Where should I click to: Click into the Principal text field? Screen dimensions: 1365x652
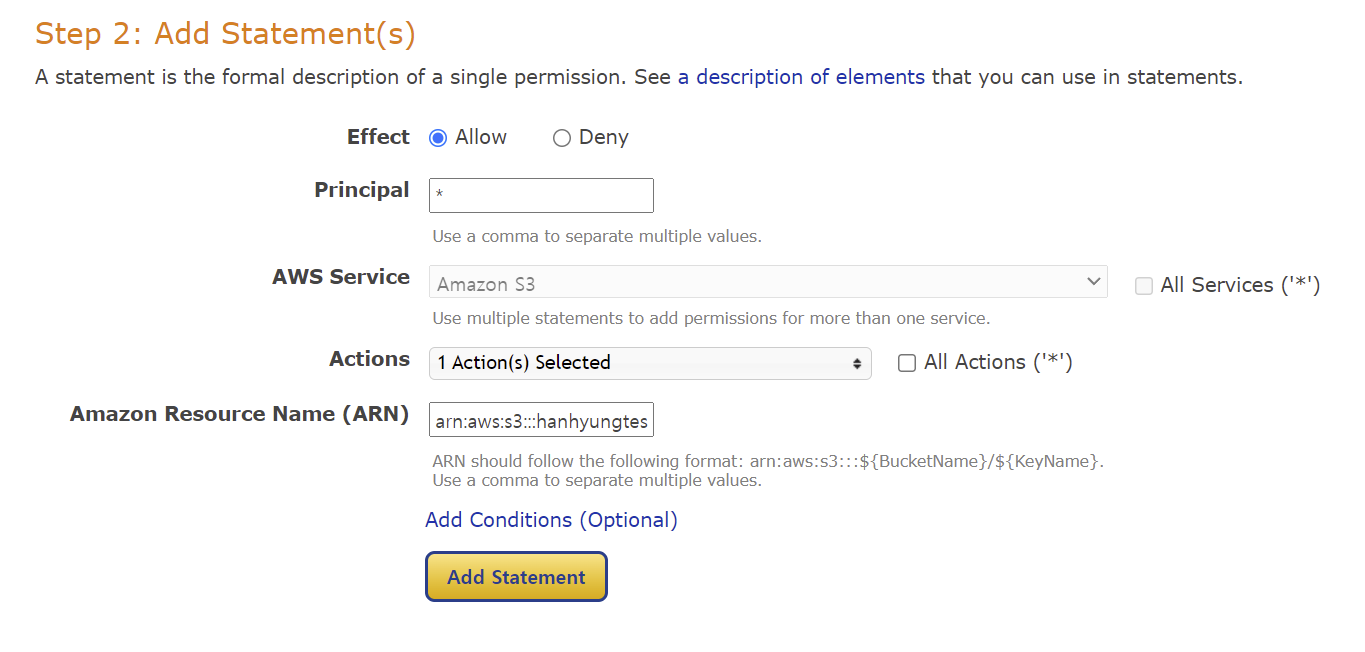(541, 196)
